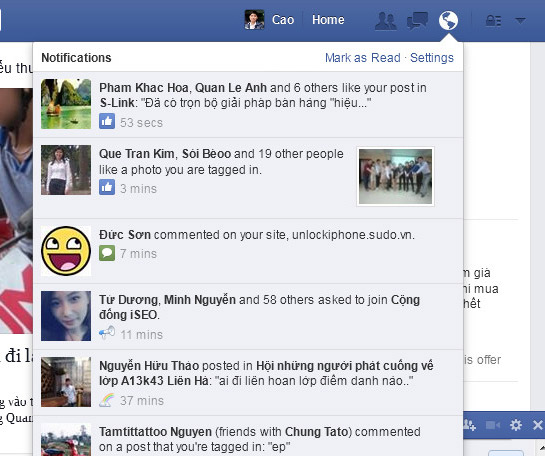
Task: Open Cao's profile picture in the top bar
Action: coord(254,19)
